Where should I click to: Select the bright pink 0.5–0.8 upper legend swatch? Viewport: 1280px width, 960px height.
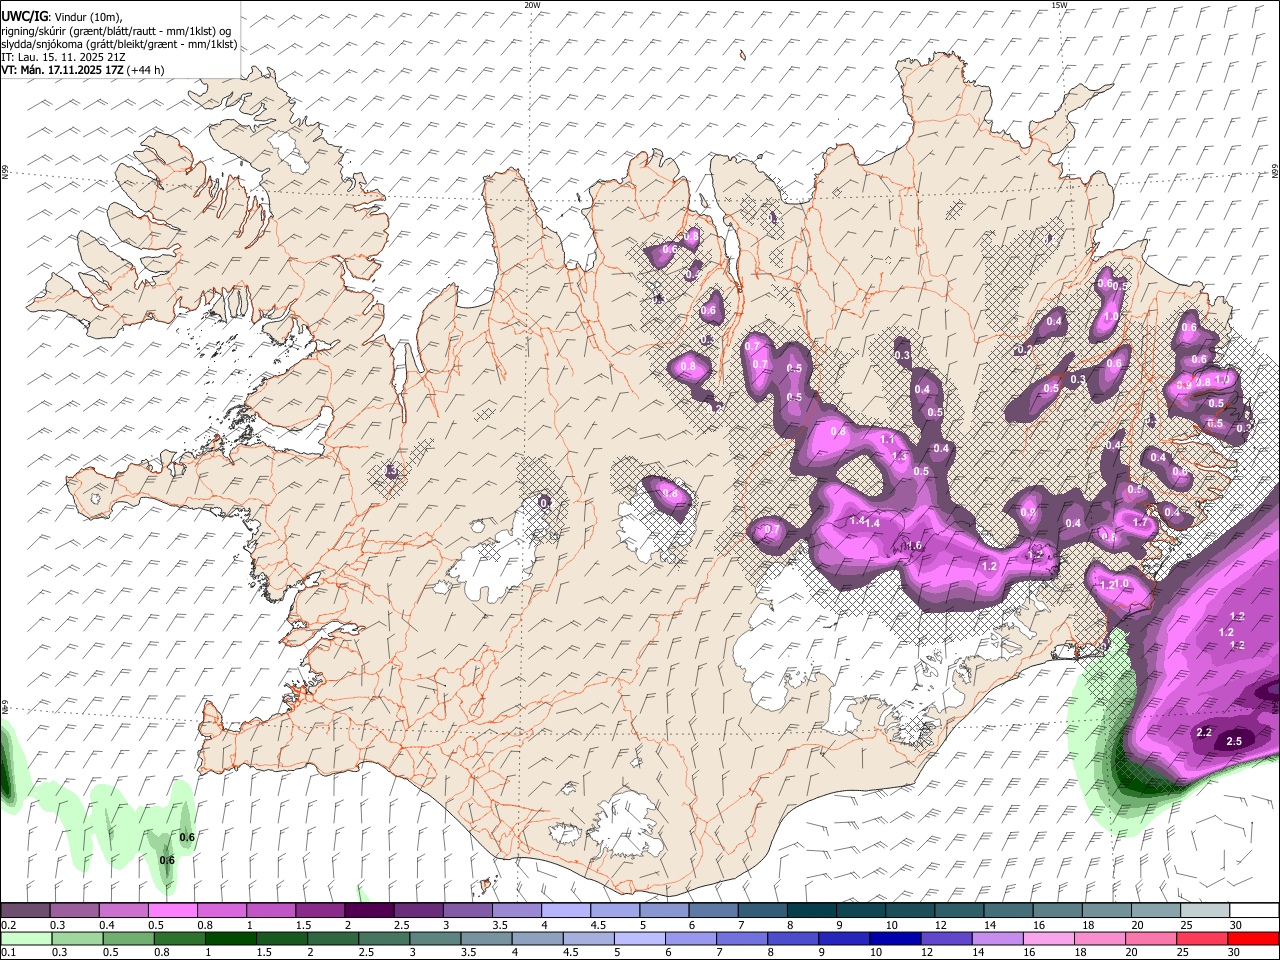[x=172, y=911]
